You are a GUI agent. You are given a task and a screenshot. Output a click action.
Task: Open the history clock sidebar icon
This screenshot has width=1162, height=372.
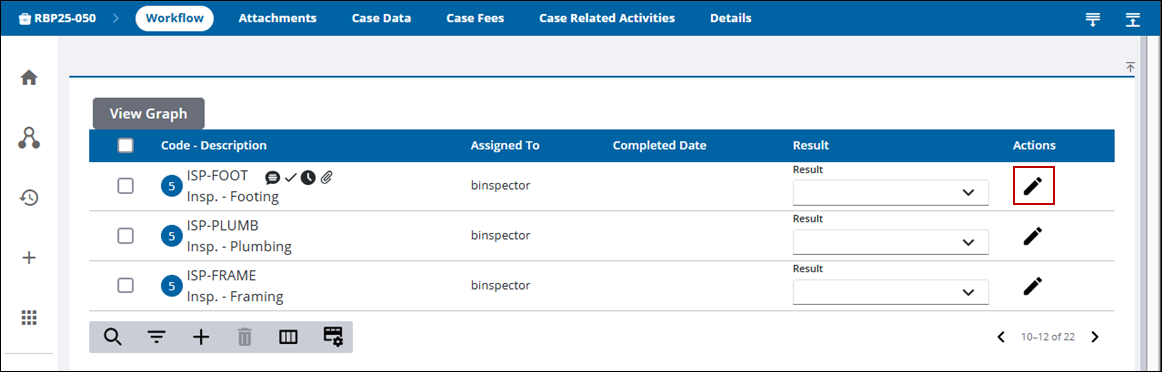(x=28, y=198)
